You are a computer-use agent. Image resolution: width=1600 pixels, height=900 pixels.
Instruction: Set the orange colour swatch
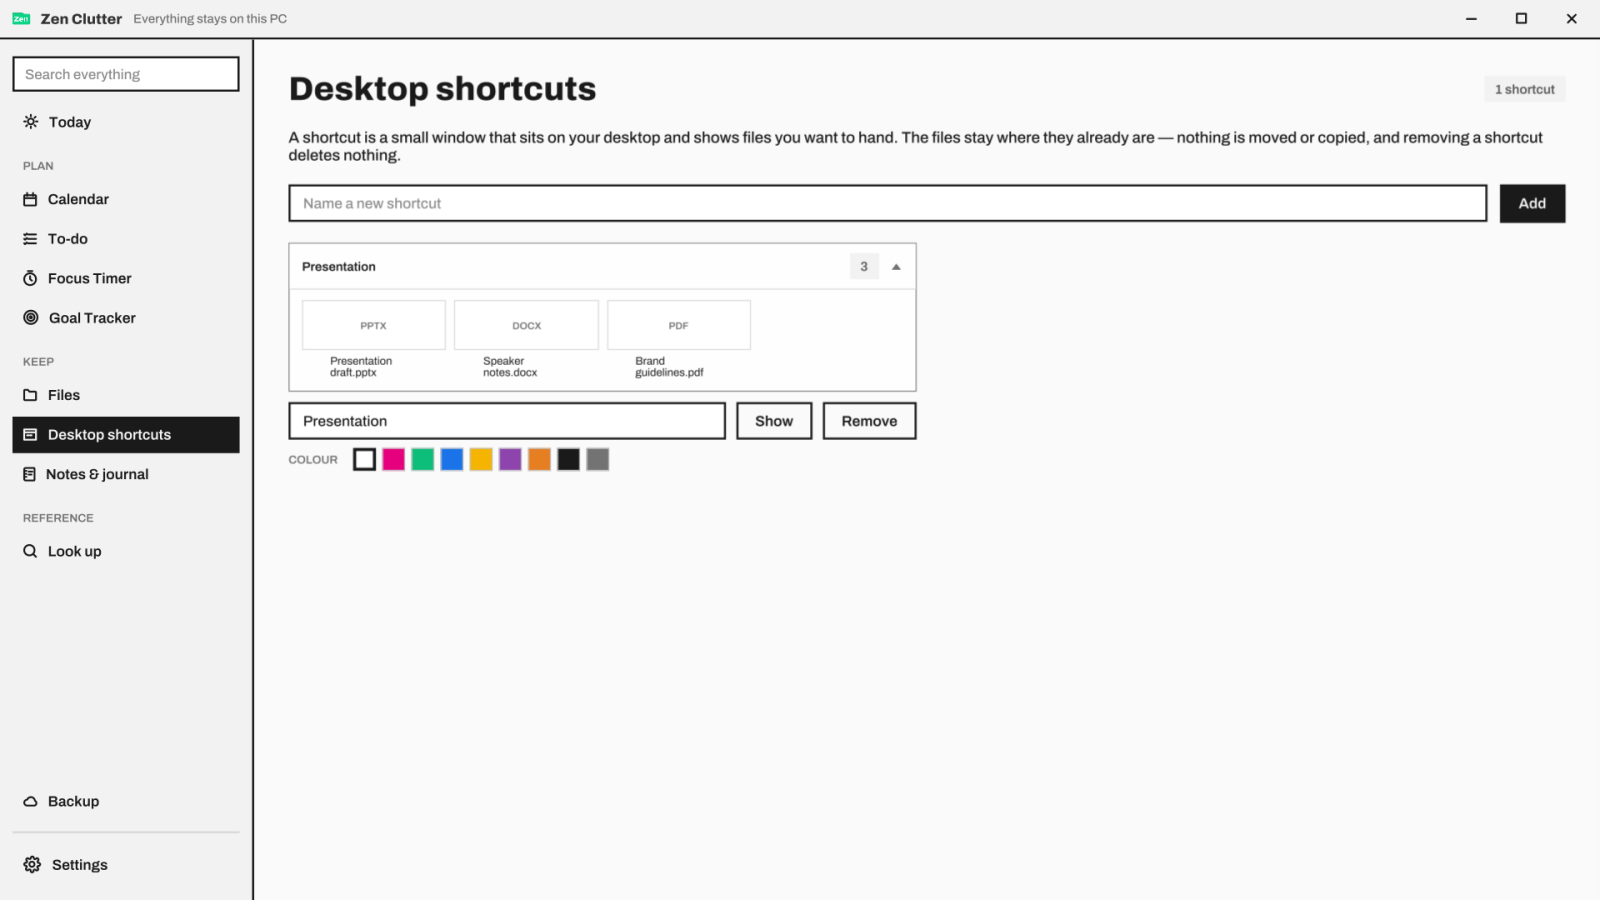539,459
